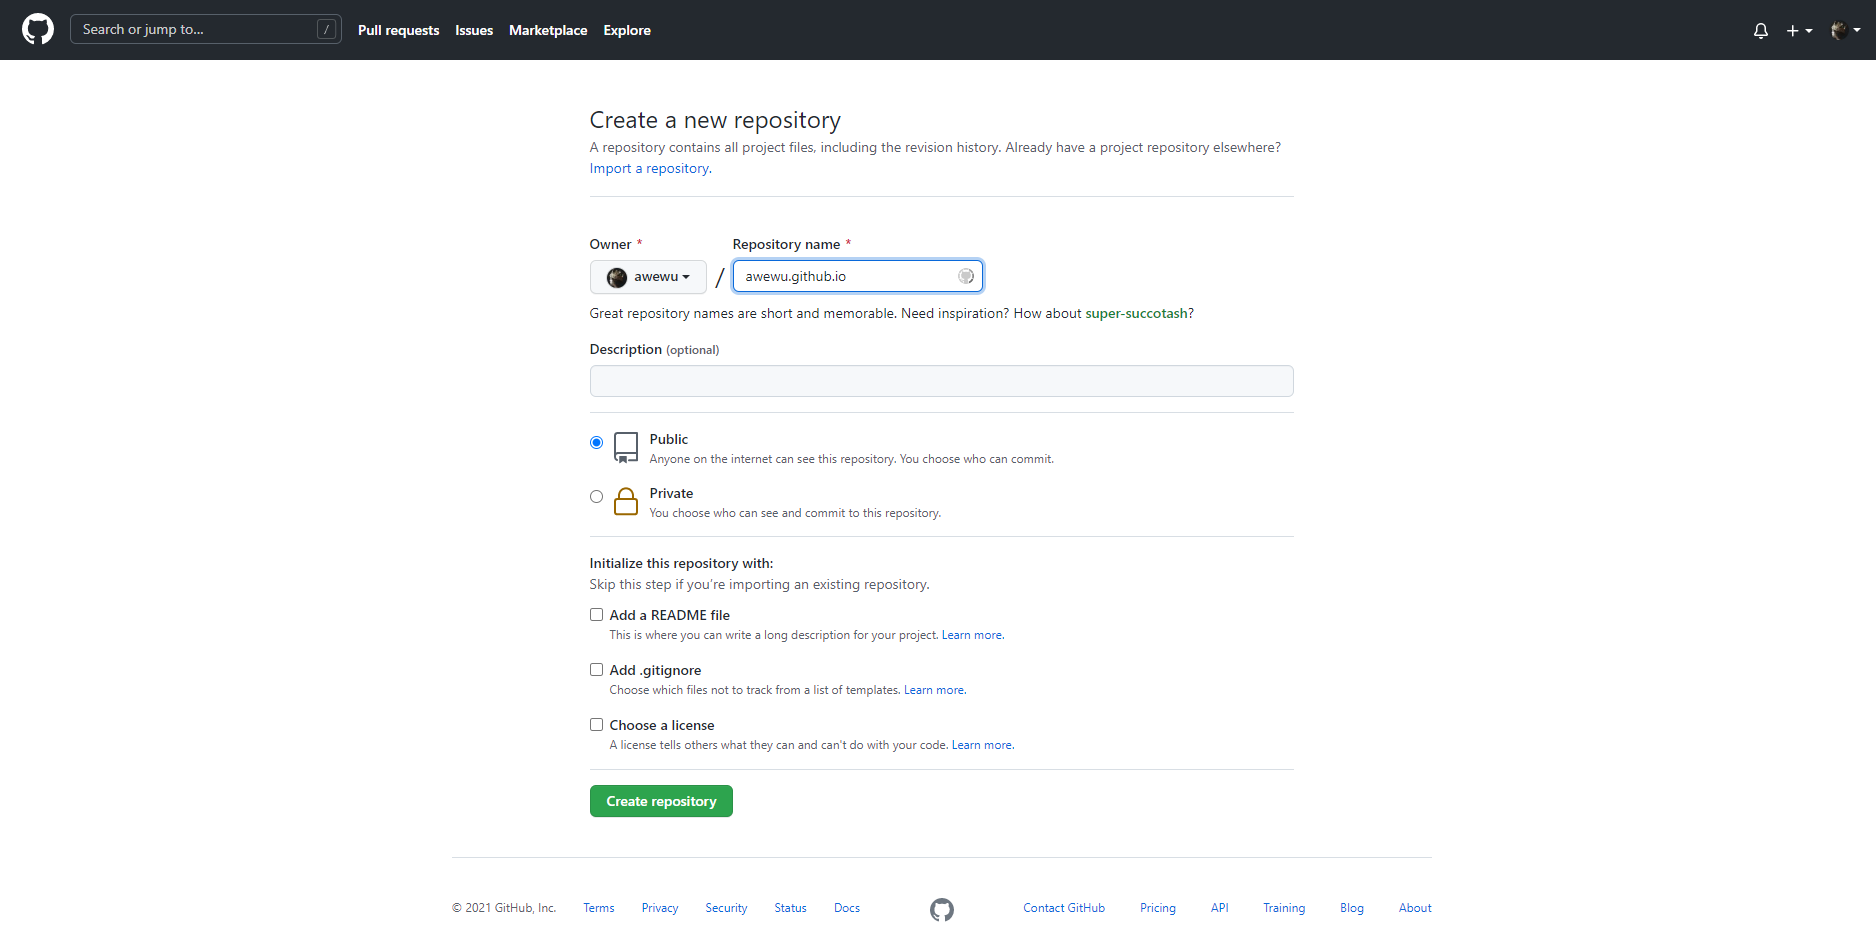Click the Add .gitignore label
The height and width of the screenshot is (925, 1876).
click(655, 670)
